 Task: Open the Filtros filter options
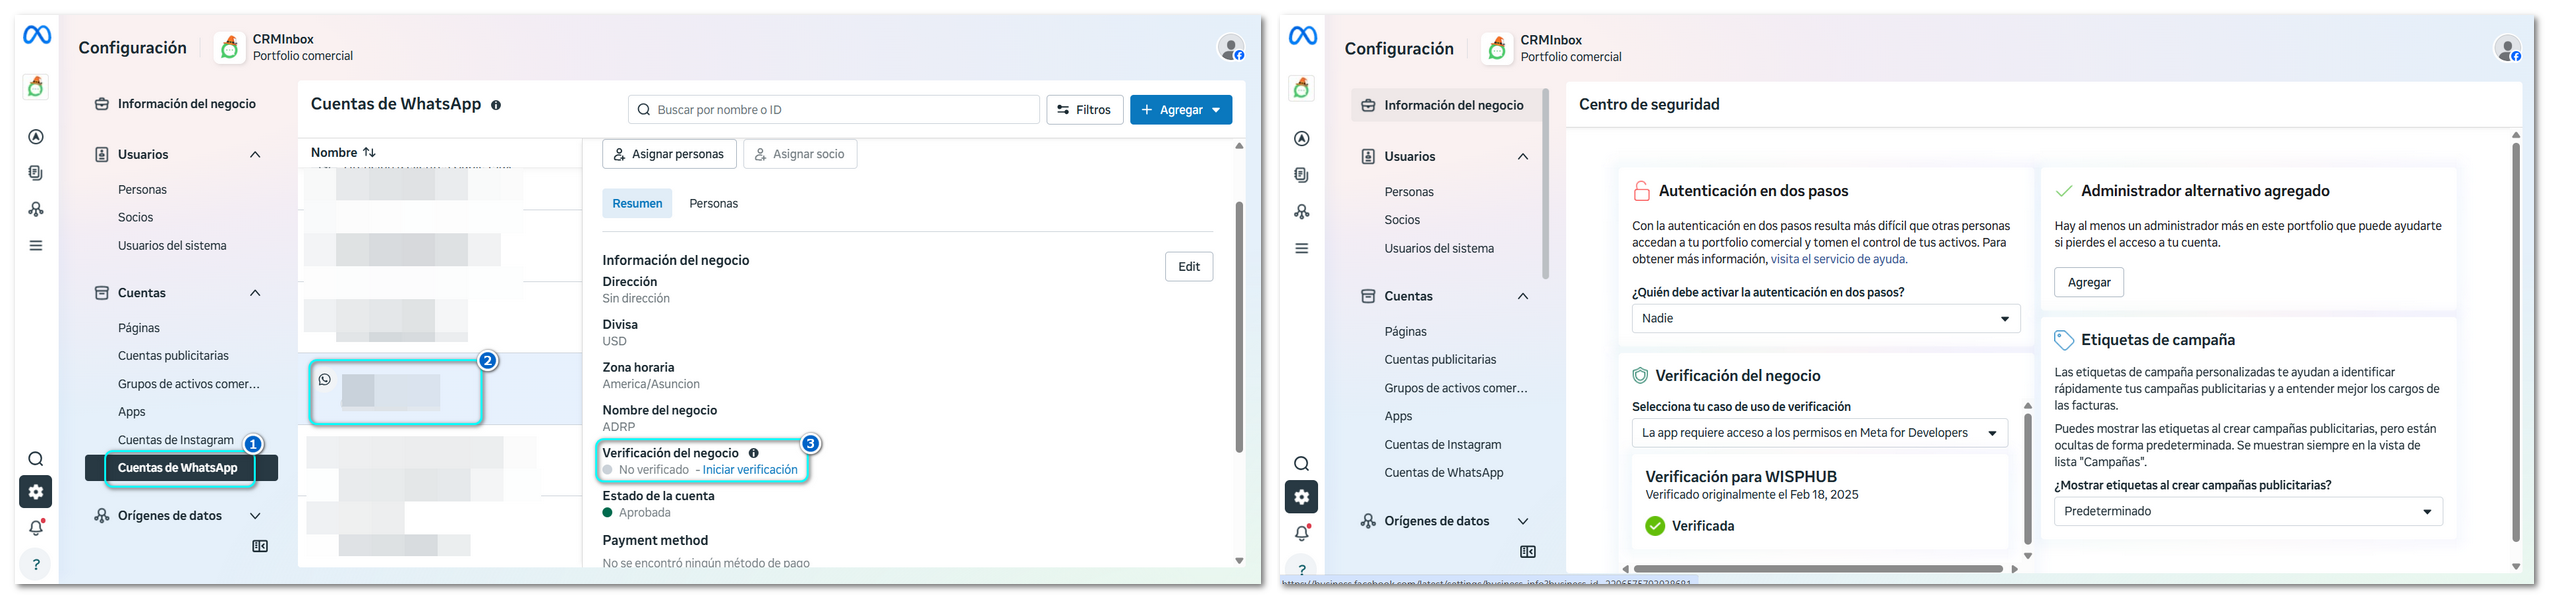(x=1084, y=110)
